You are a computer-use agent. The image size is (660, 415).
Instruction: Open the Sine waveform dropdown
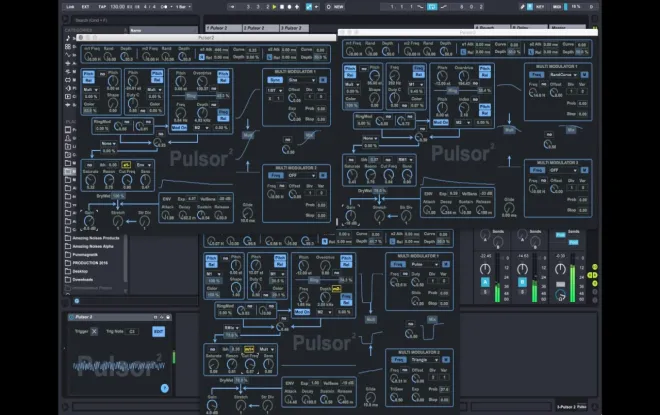(301, 80)
